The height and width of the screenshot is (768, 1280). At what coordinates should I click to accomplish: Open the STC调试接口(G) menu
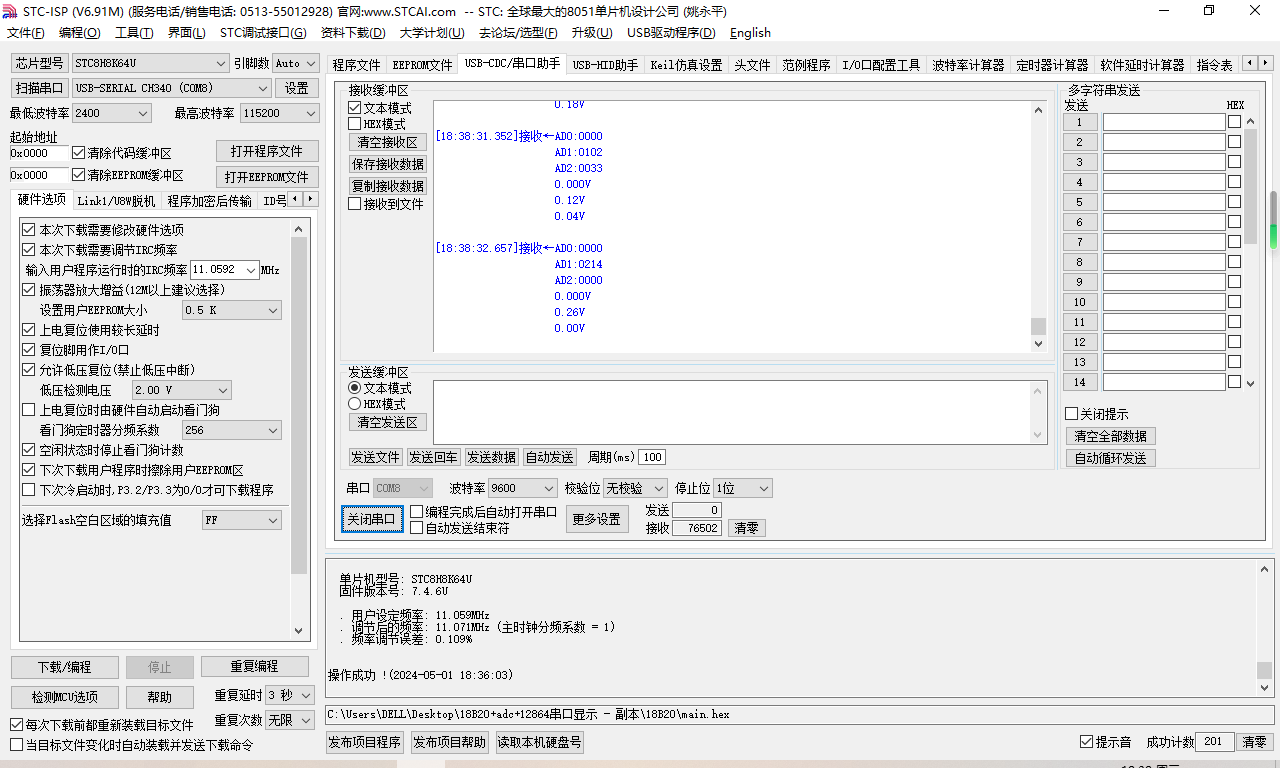click(x=263, y=33)
